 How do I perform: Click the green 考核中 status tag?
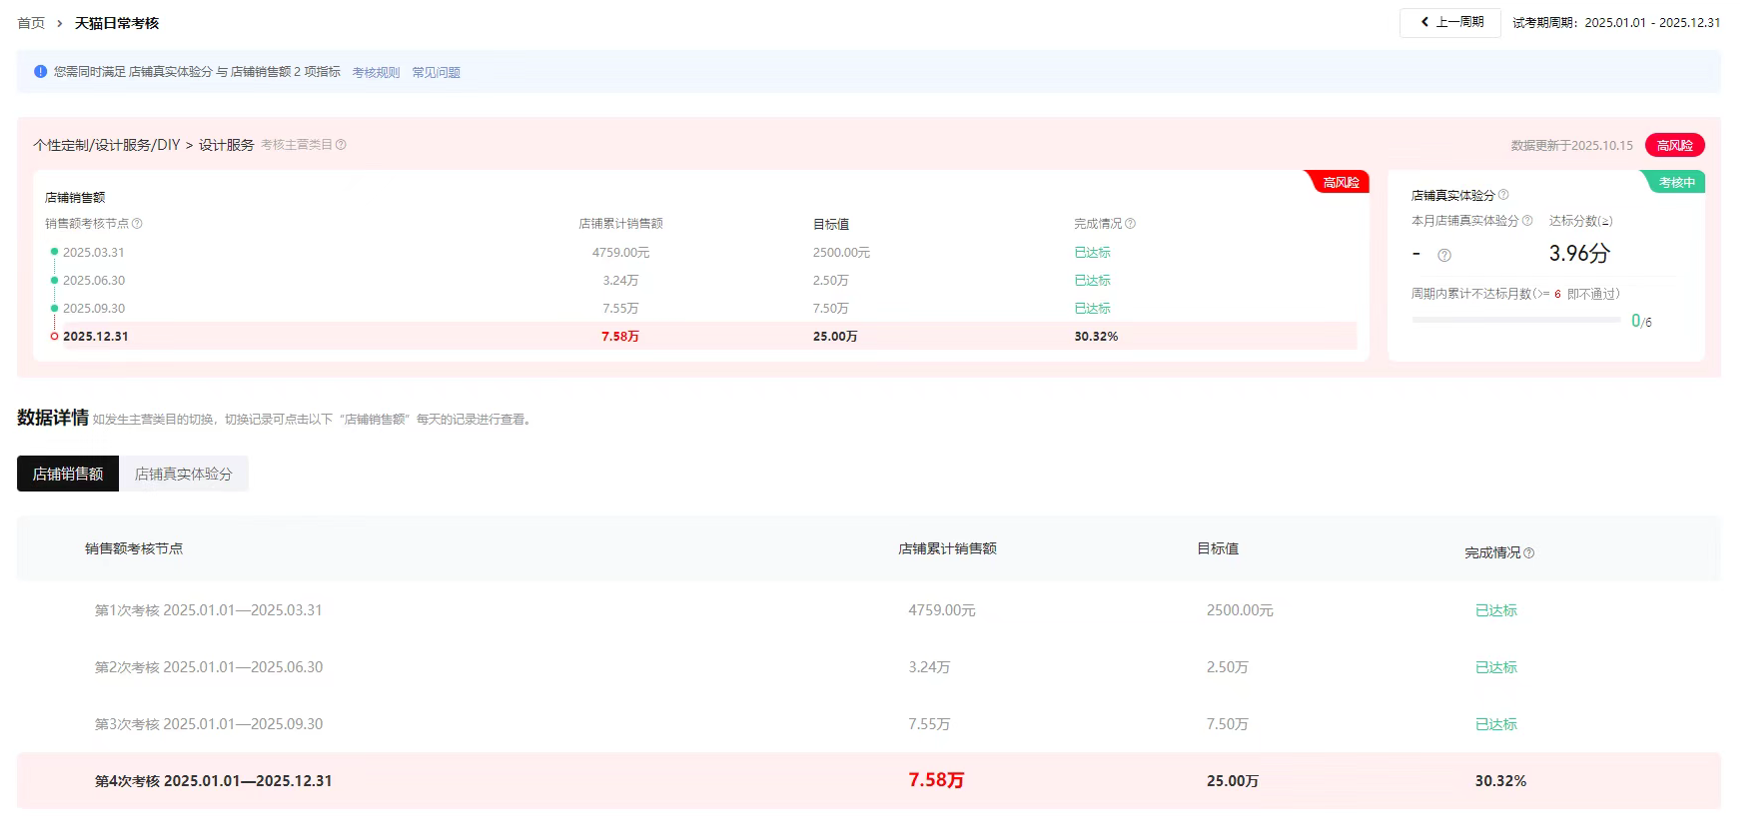click(x=1676, y=183)
